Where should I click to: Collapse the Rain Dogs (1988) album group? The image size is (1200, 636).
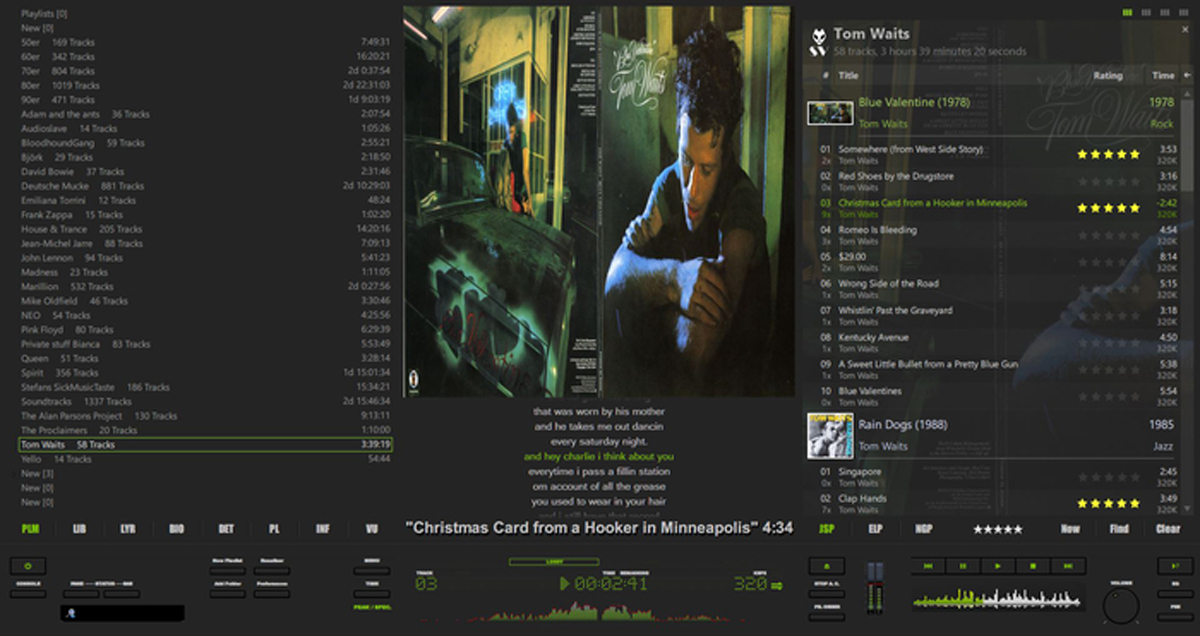coord(990,435)
